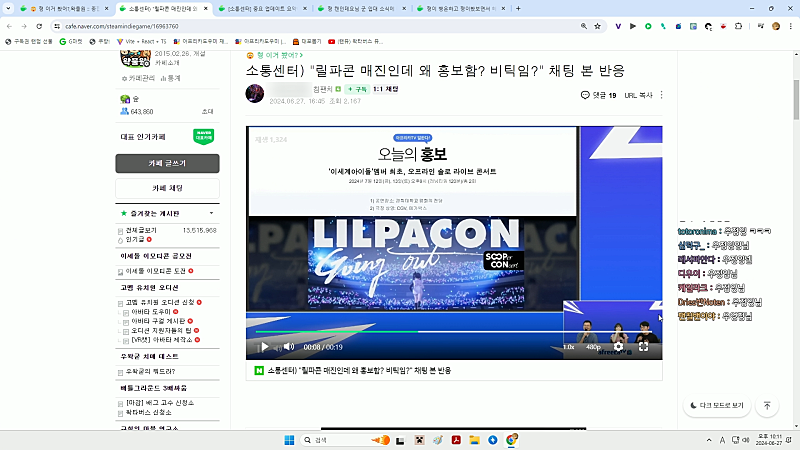Open the Chrome profile avatar
Image resolution: width=800 pixels, height=450 pixels.
coord(776,26)
